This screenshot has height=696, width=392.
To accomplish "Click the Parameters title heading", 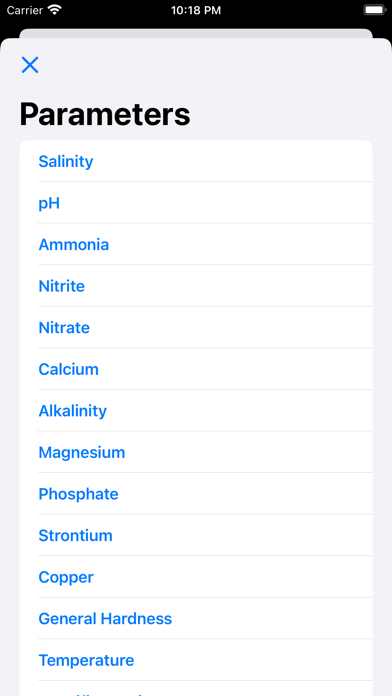I will 105,115.
